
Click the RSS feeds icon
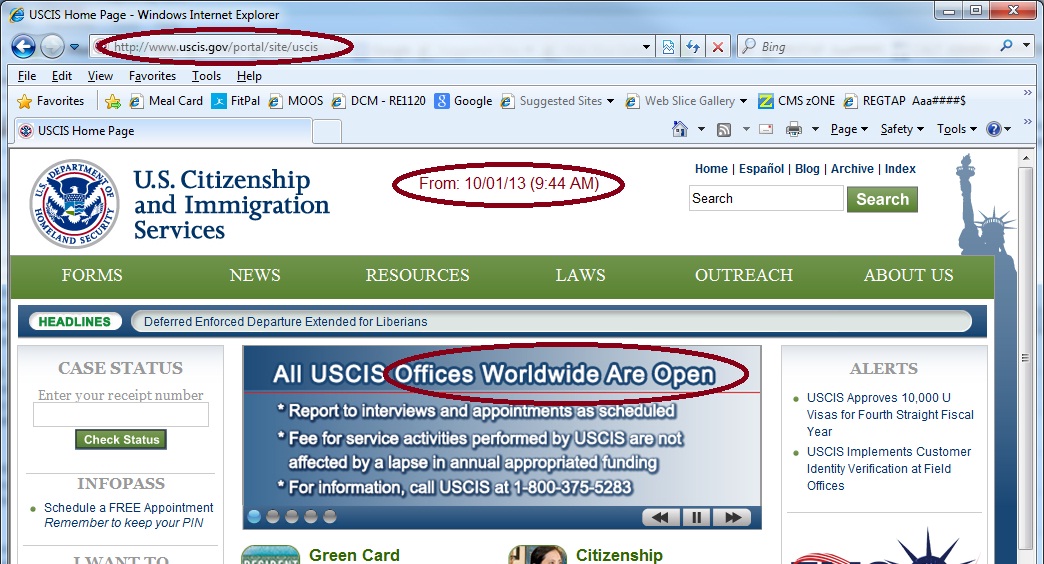pos(724,130)
